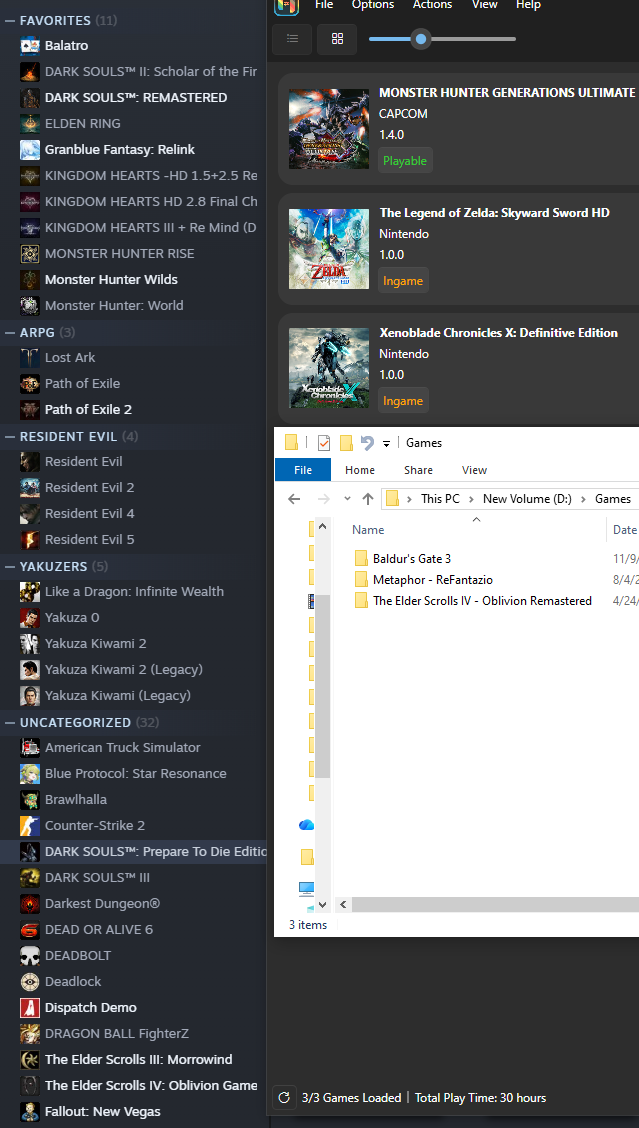Click Monster Hunter Wilds icon
This screenshot has height=1128, width=639.
tap(30, 280)
